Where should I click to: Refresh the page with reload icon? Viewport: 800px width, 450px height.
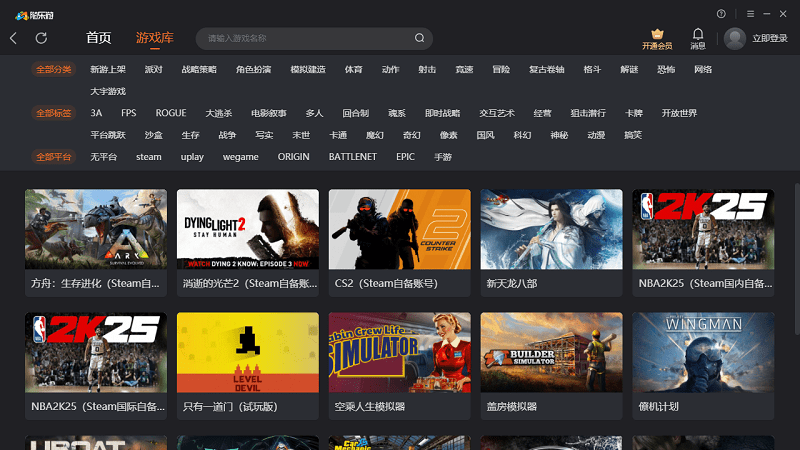(x=41, y=38)
